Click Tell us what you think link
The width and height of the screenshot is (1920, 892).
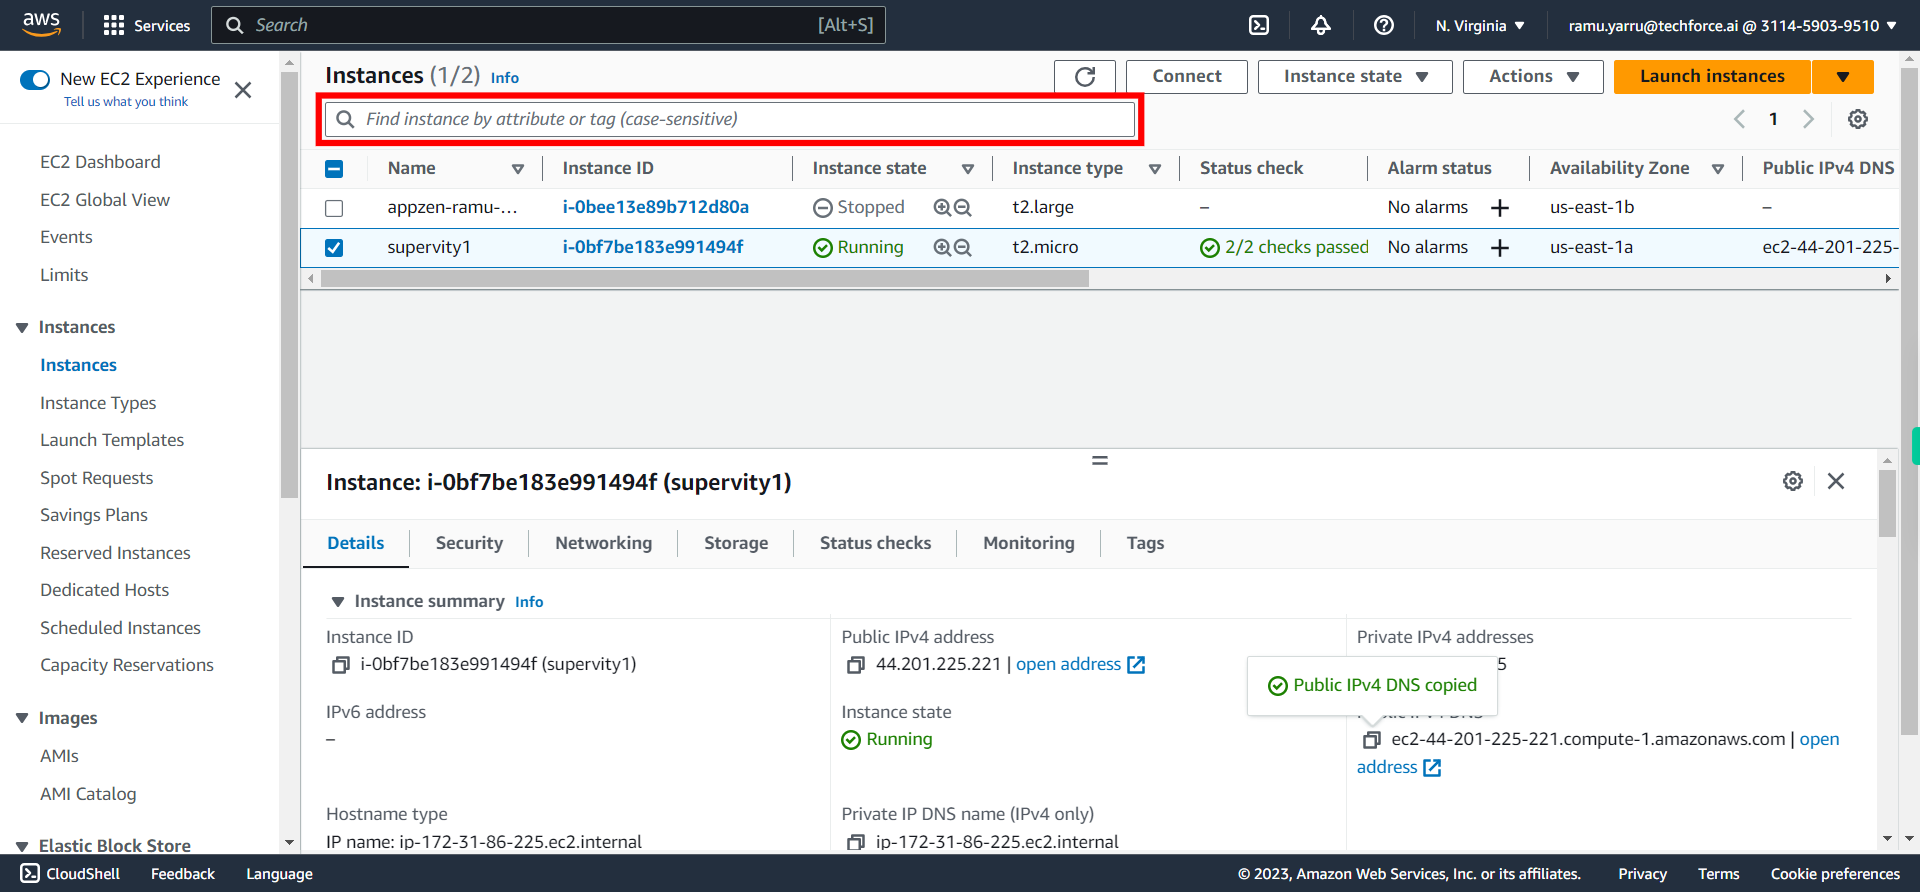point(126,102)
